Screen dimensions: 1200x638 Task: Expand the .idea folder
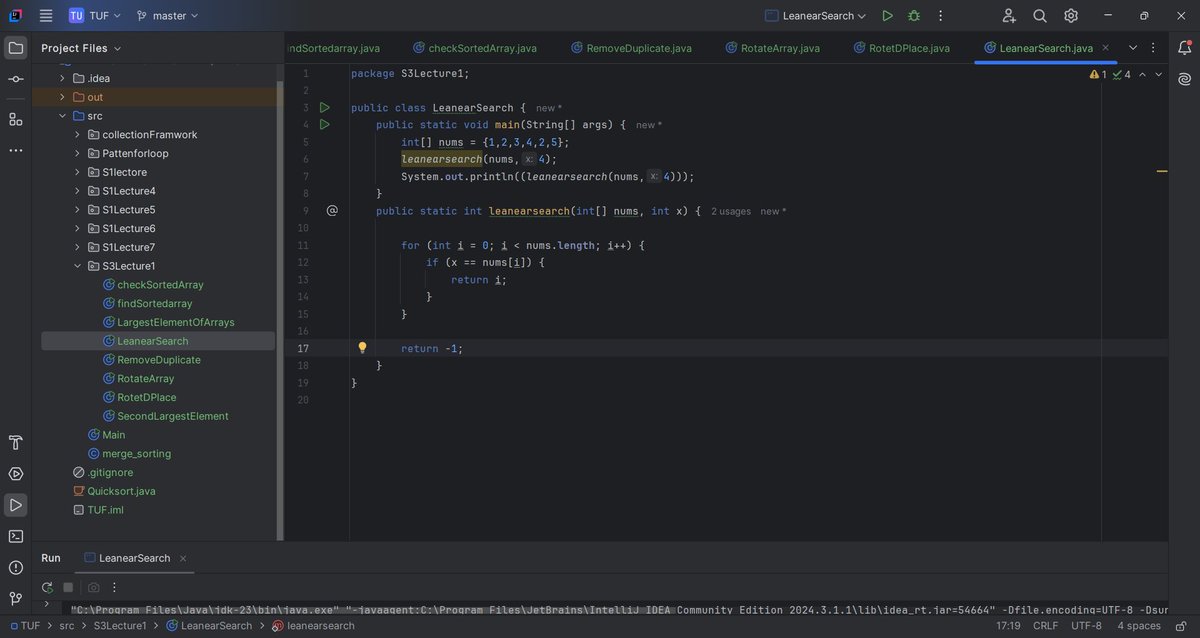pos(62,78)
